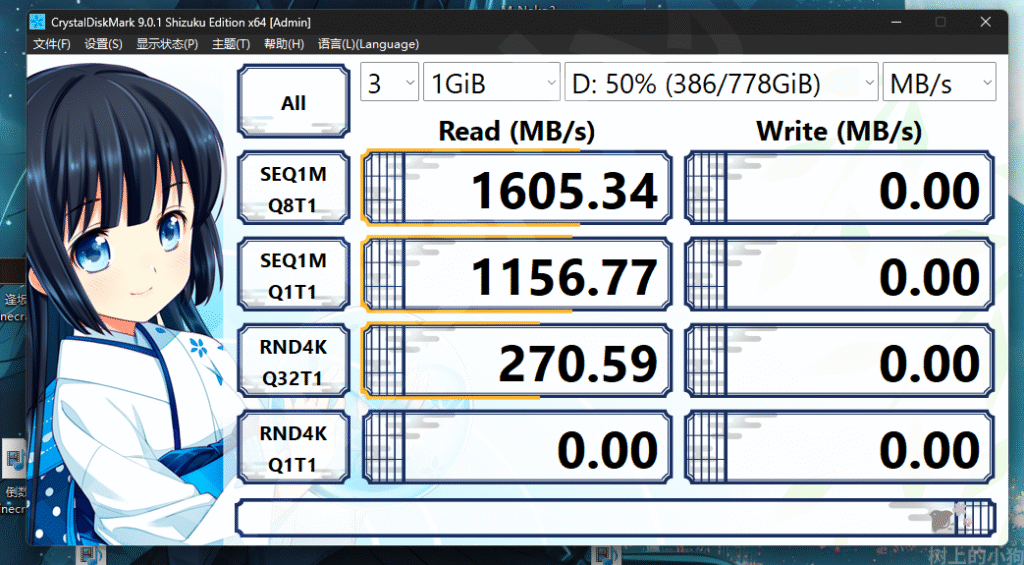The image size is (1024, 565).
Task: Minimize the CrystalDiskMark window
Action: pos(897,22)
